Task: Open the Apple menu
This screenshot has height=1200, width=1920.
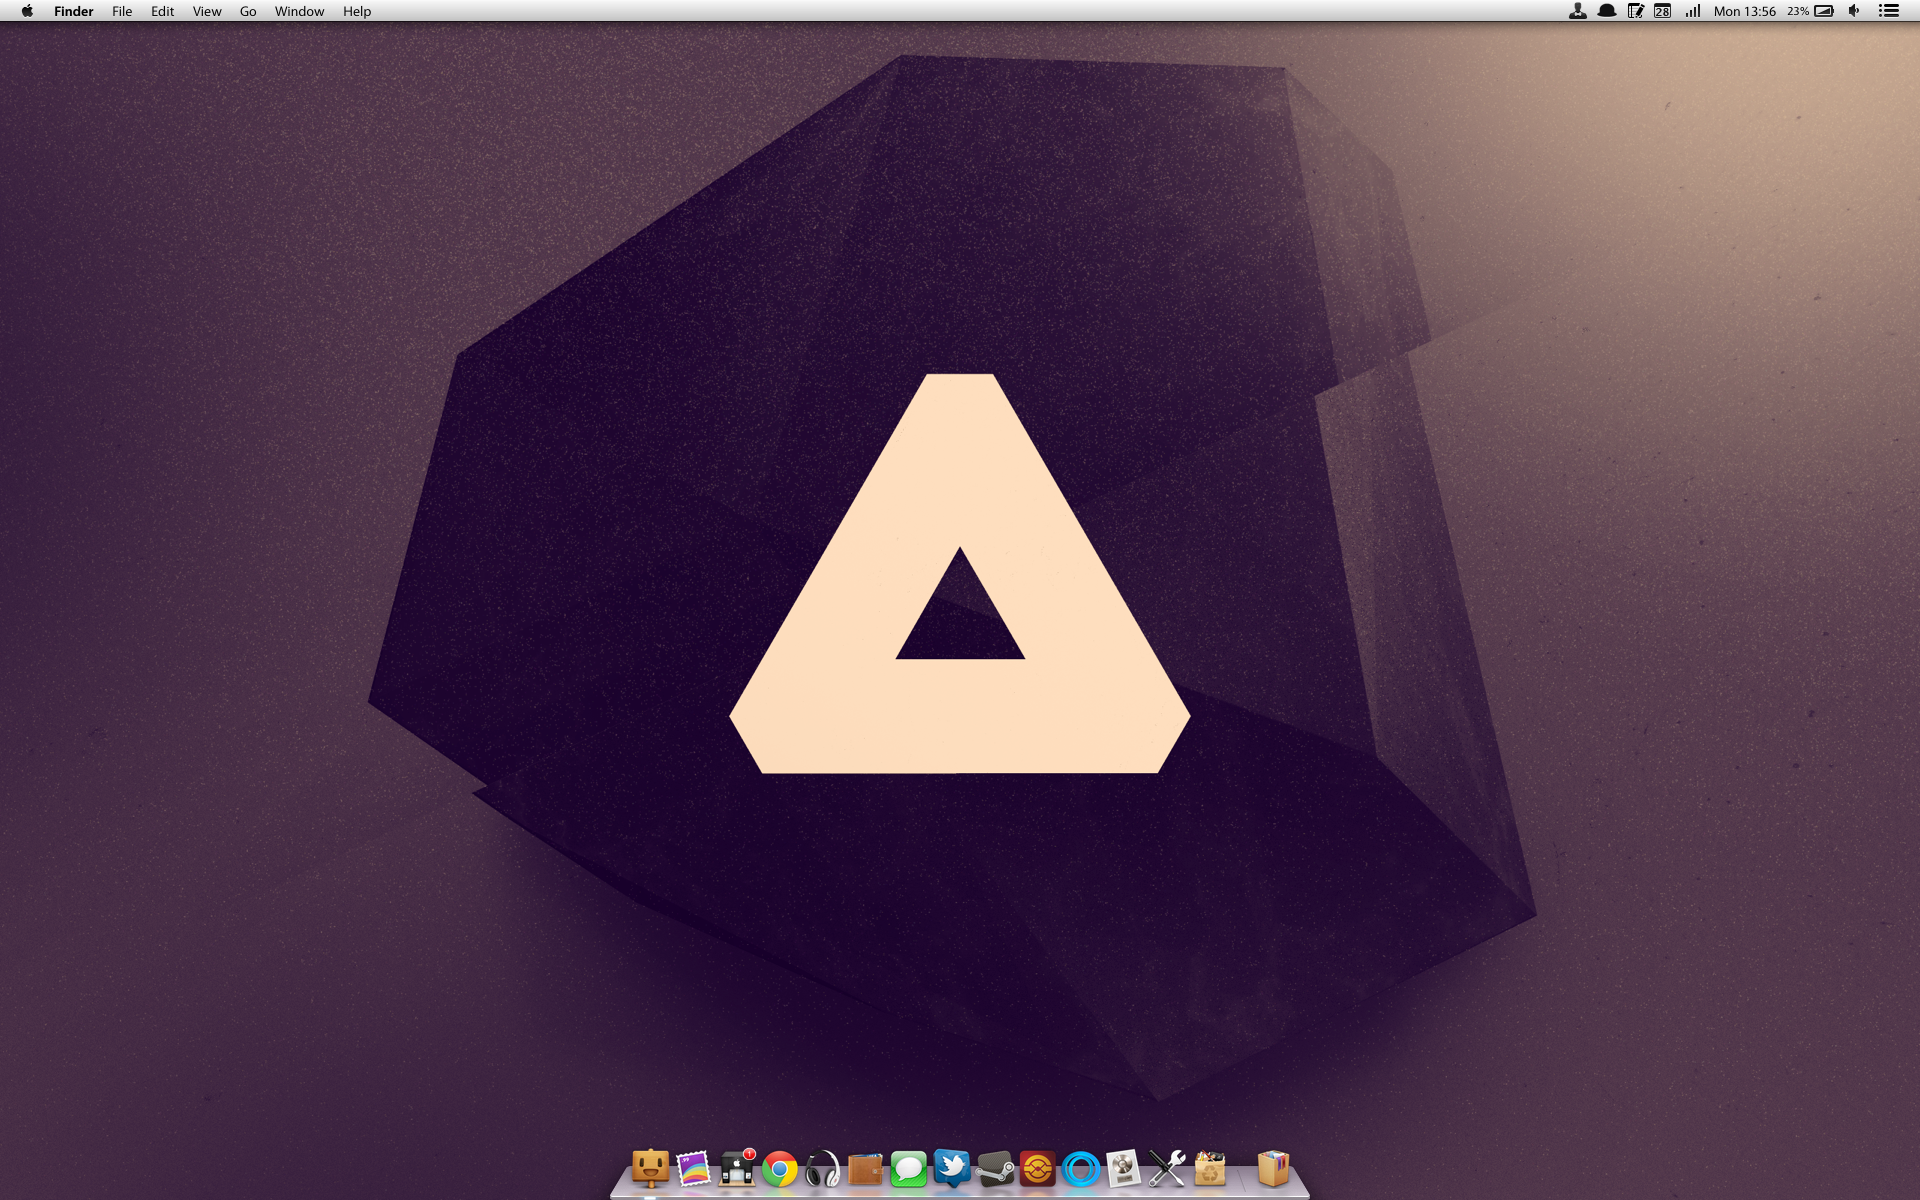Action: 27,11
